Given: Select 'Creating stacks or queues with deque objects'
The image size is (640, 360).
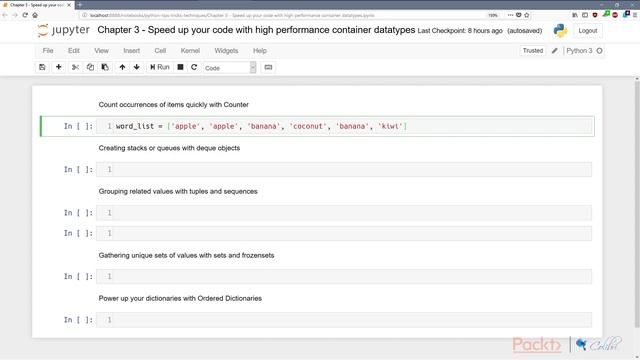Looking at the screenshot, I should click(169, 148).
